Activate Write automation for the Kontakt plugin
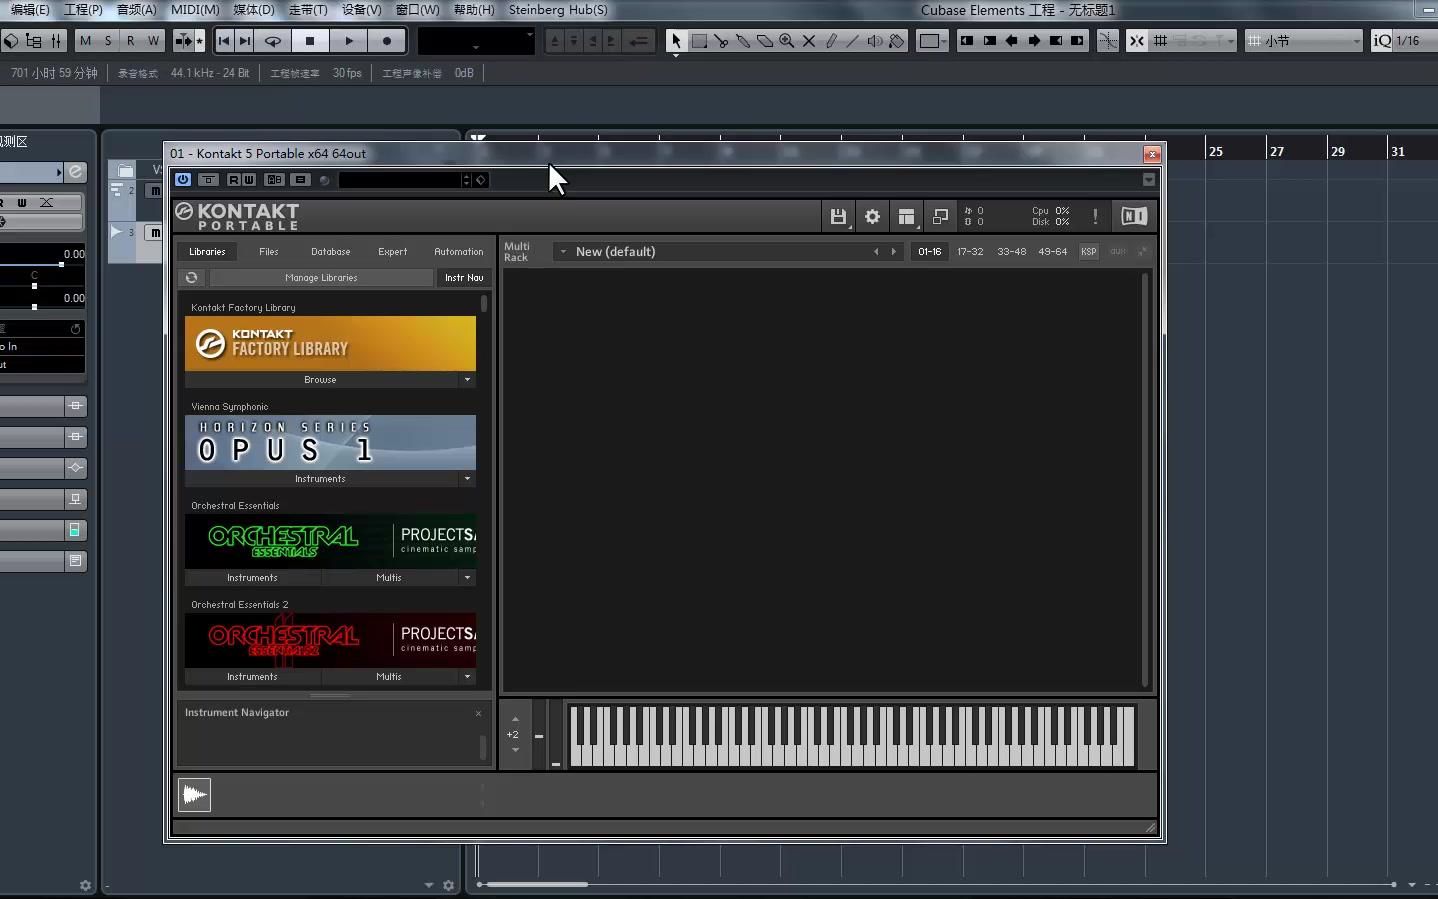The image size is (1438, 899). 248,180
